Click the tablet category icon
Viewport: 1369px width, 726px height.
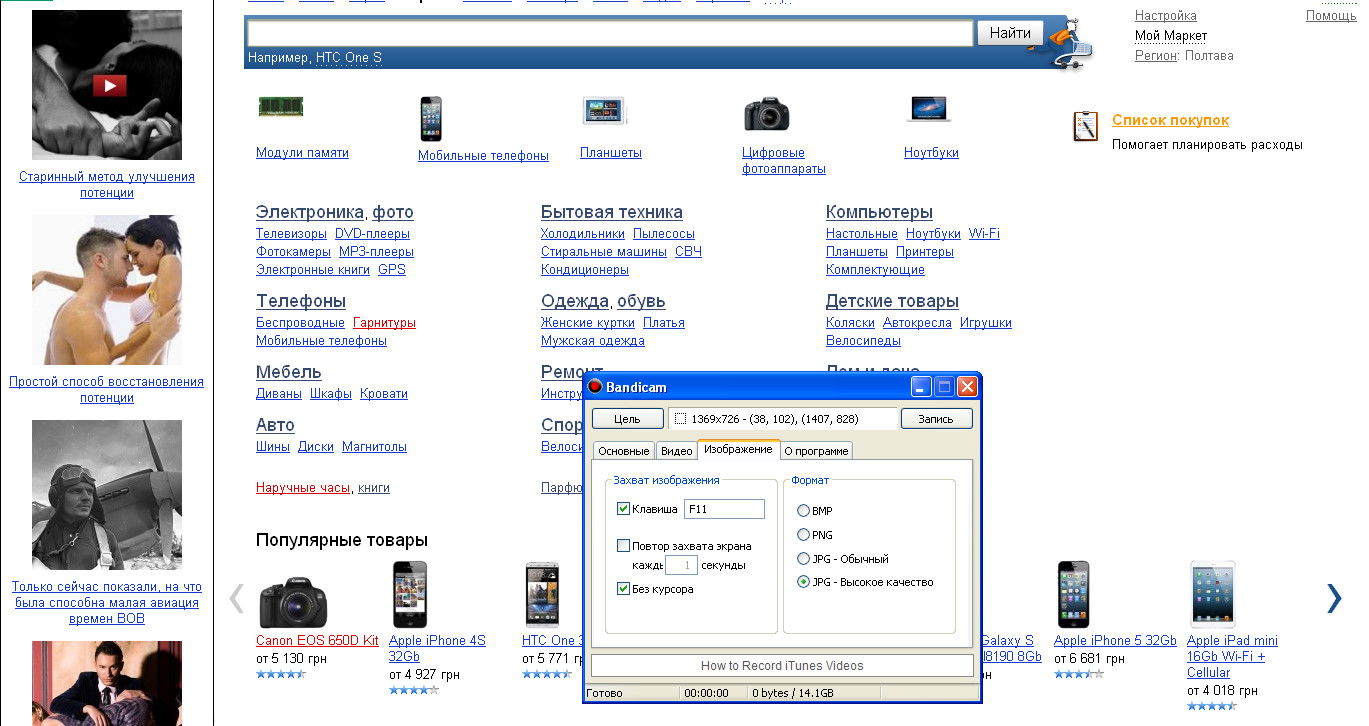604,110
